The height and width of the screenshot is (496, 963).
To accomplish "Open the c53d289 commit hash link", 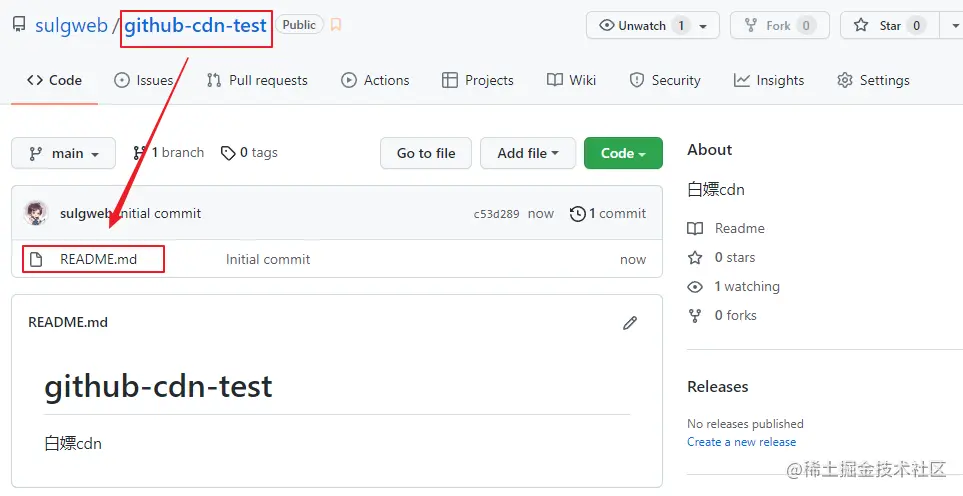I will [x=496, y=214].
